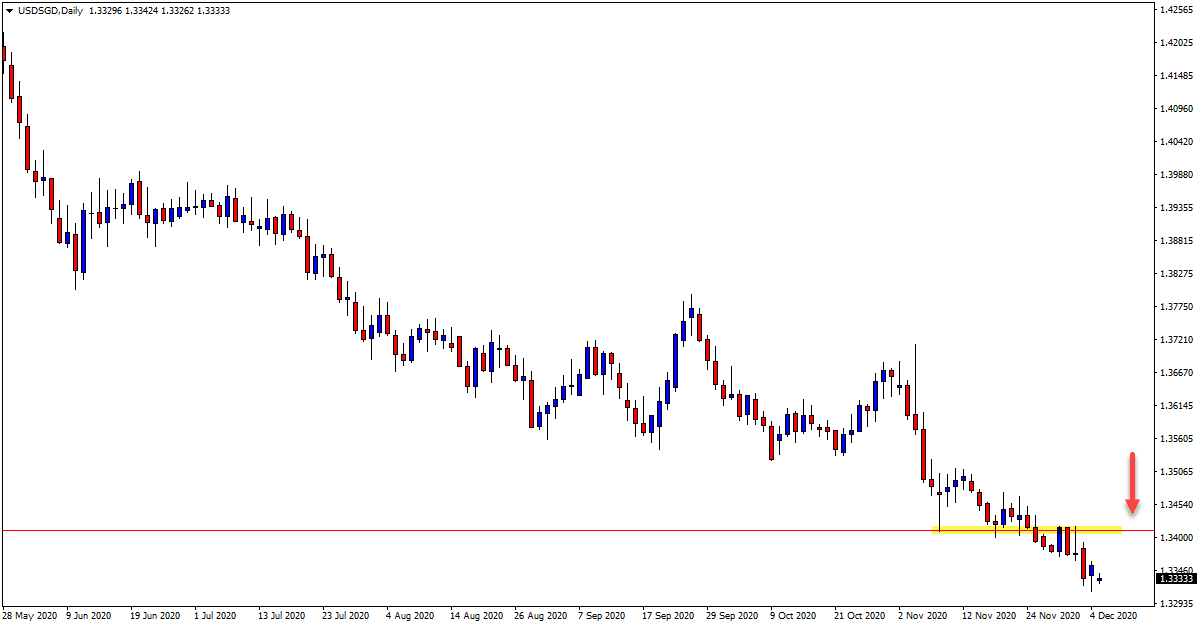Click price axis label 1.36670
Screen dimensions: 1200x627
click(1177, 373)
